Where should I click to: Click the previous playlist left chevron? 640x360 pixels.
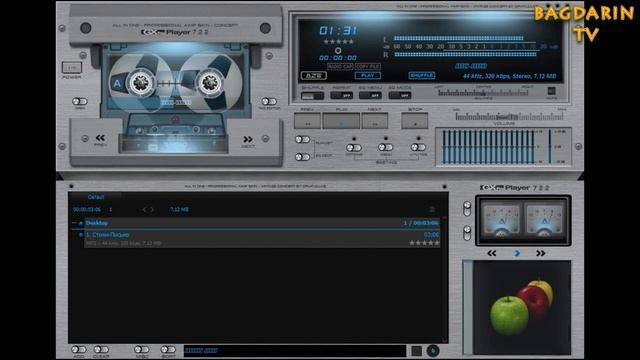pos(144,209)
